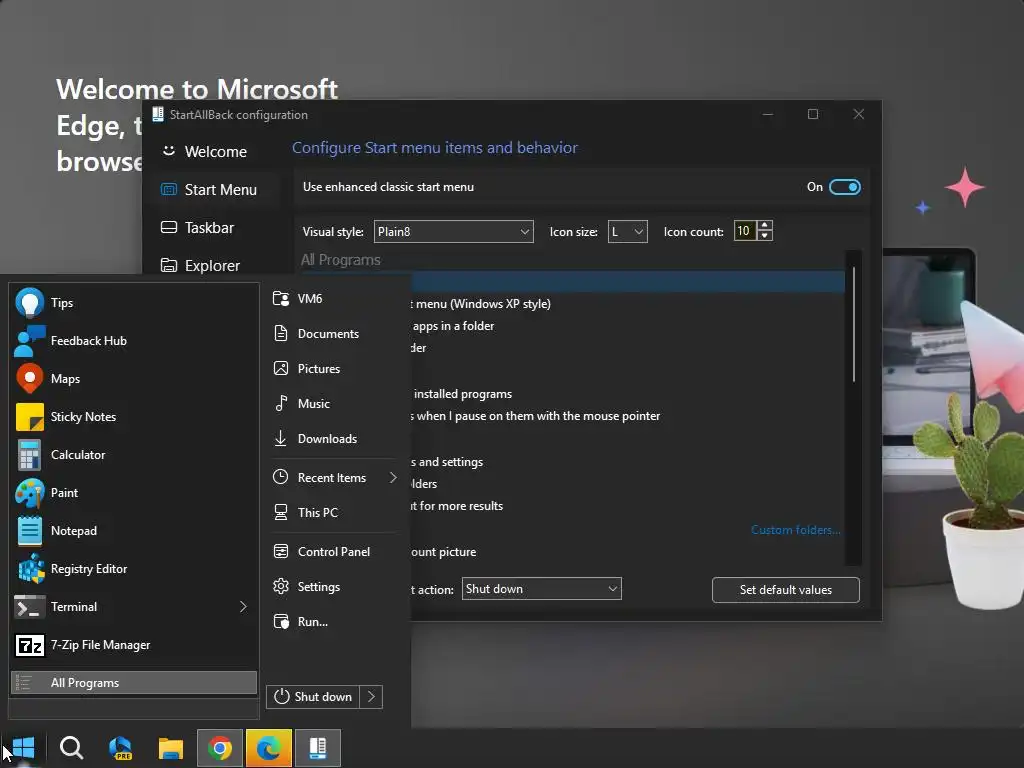Go to the Welcome section

click(x=214, y=152)
